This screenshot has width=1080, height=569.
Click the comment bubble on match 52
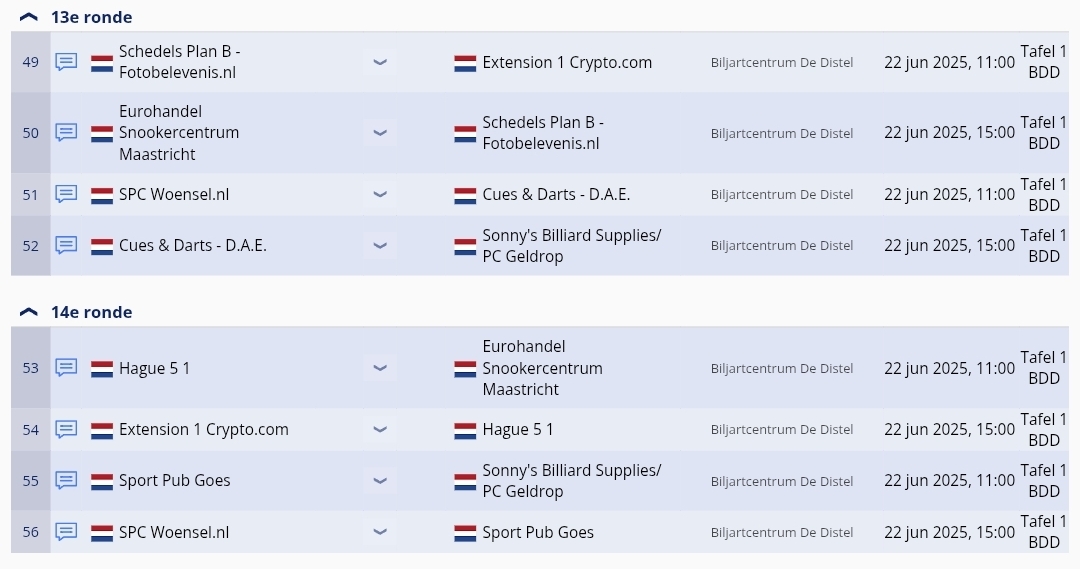click(x=66, y=245)
